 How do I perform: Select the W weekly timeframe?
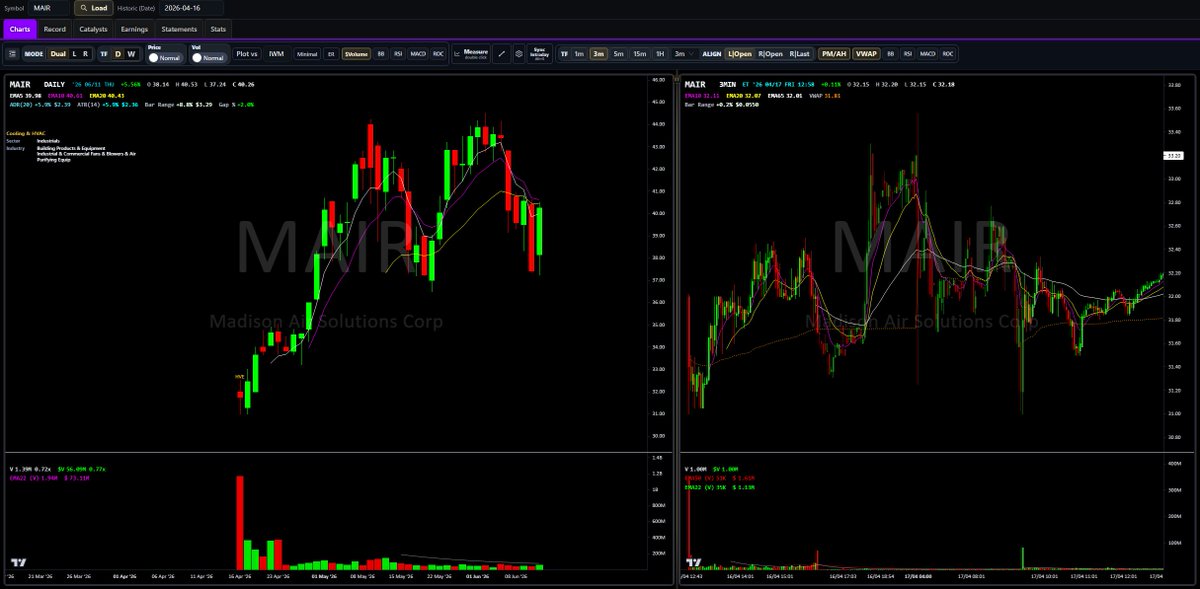point(131,54)
